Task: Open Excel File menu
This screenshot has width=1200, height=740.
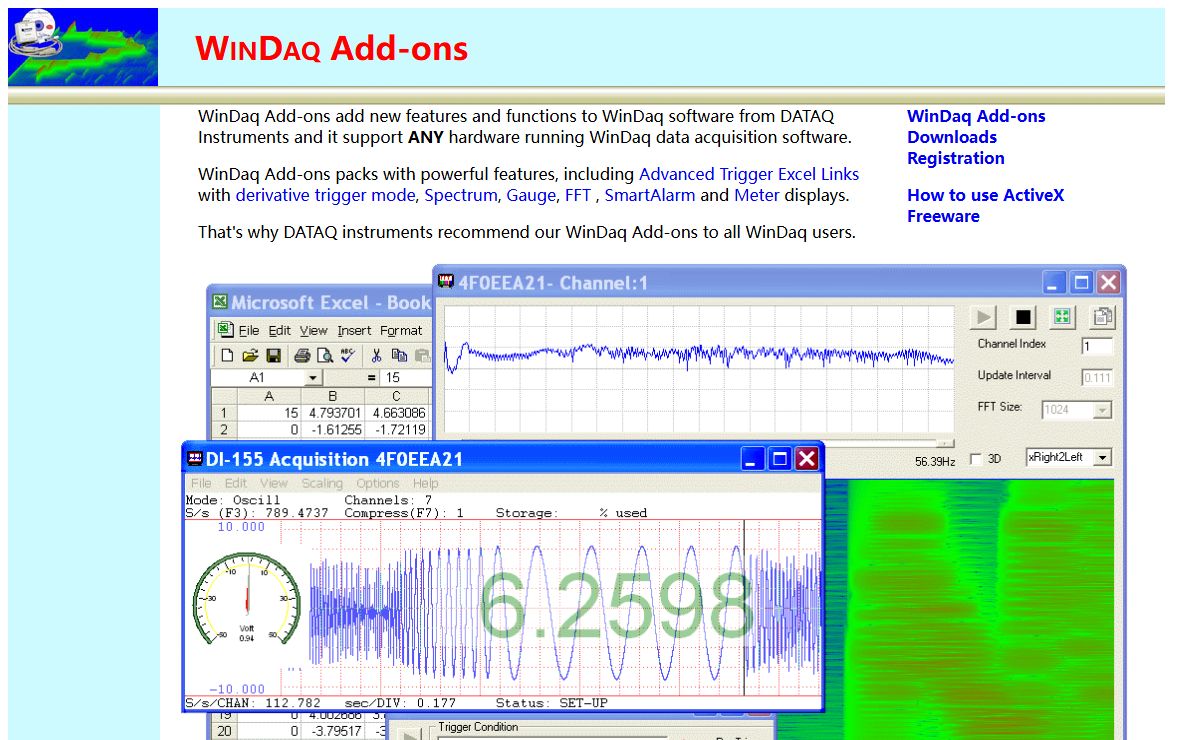Action: tap(248, 330)
